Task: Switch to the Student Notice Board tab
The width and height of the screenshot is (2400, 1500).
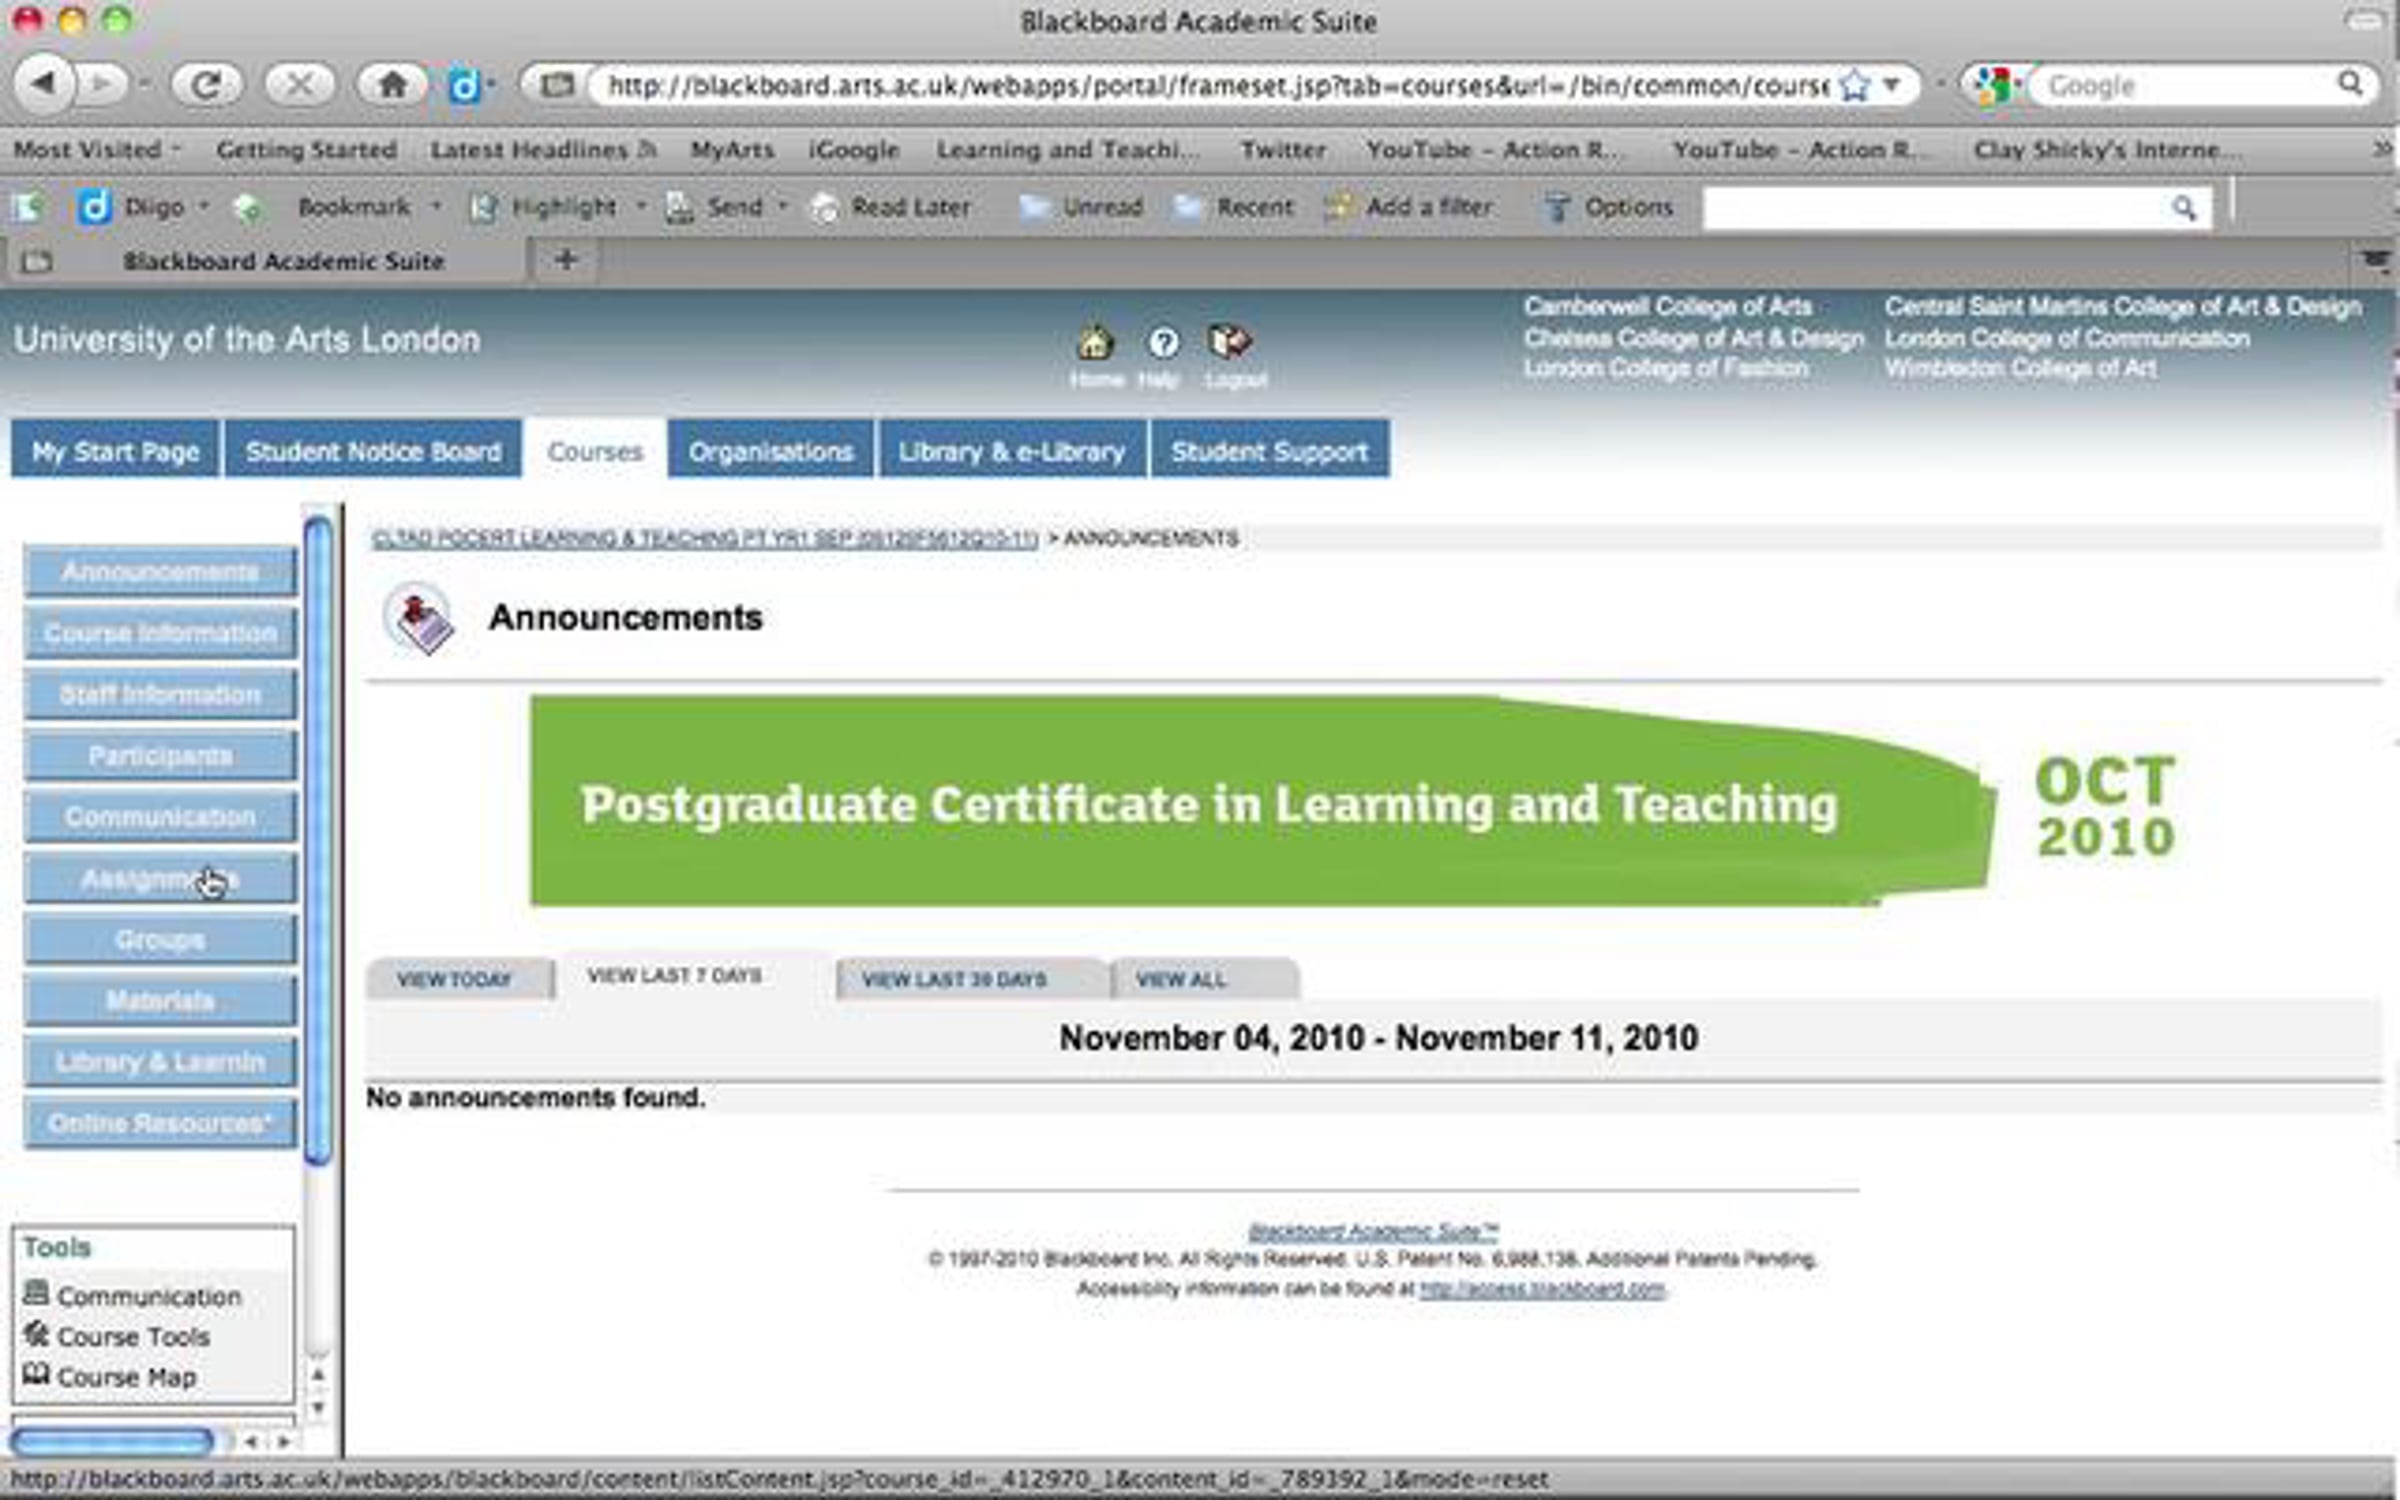Action: pyautogui.click(x=373, y=451)
